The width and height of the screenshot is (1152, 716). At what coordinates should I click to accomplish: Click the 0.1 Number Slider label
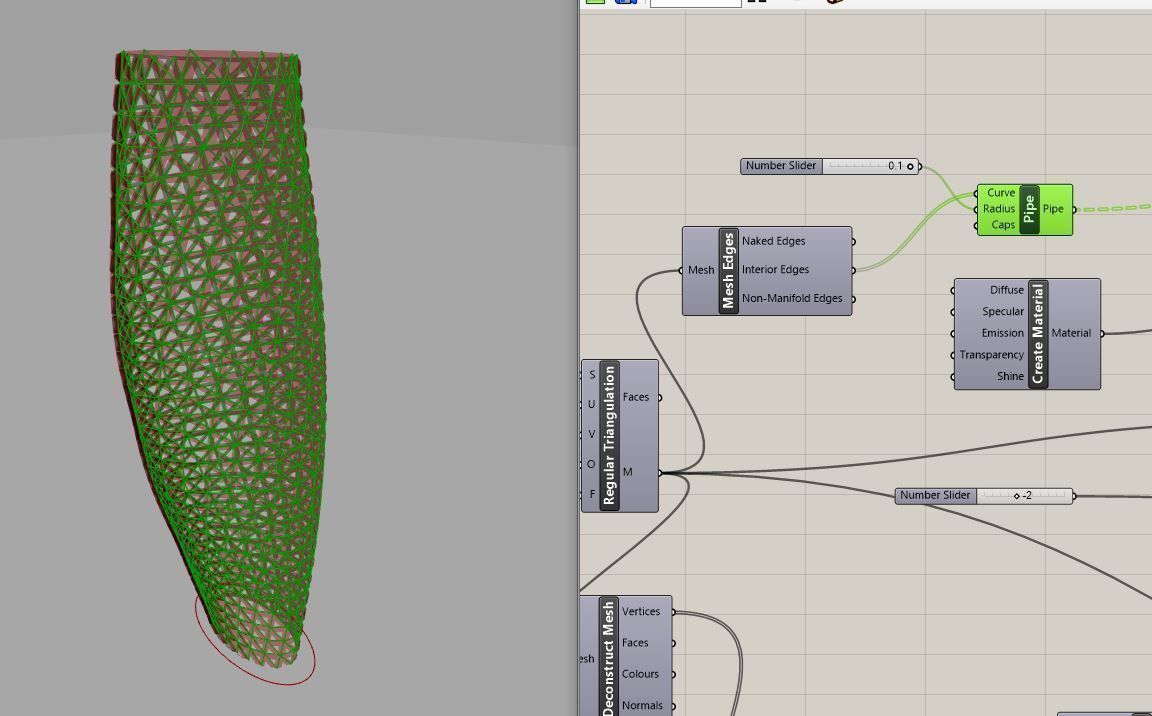pos(781,166)
